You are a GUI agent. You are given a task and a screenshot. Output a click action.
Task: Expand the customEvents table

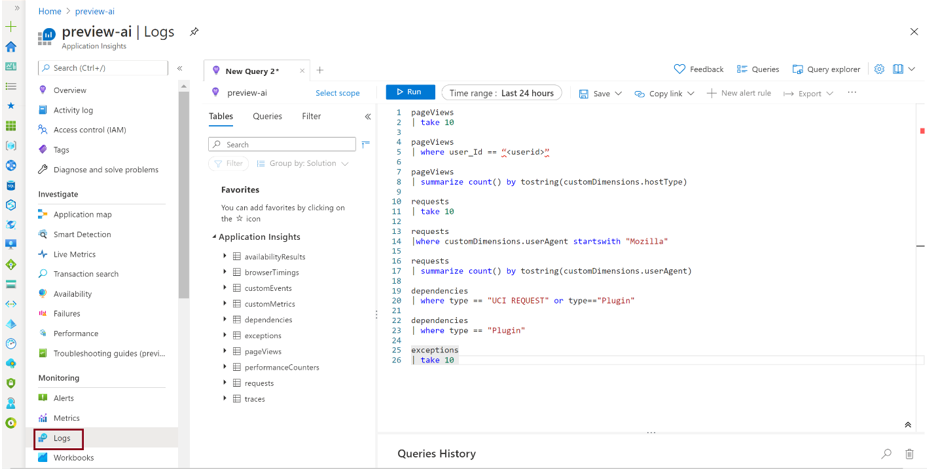(x=225, y=287)
